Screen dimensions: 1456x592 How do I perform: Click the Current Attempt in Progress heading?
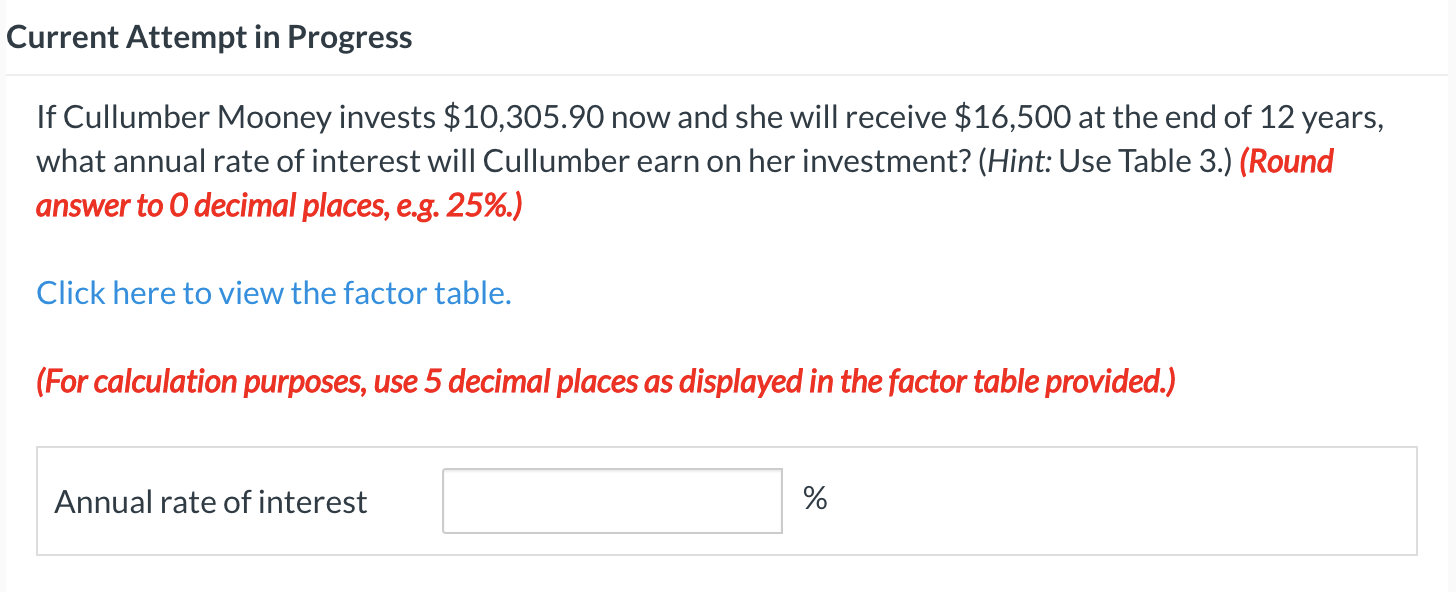point(209,37)
